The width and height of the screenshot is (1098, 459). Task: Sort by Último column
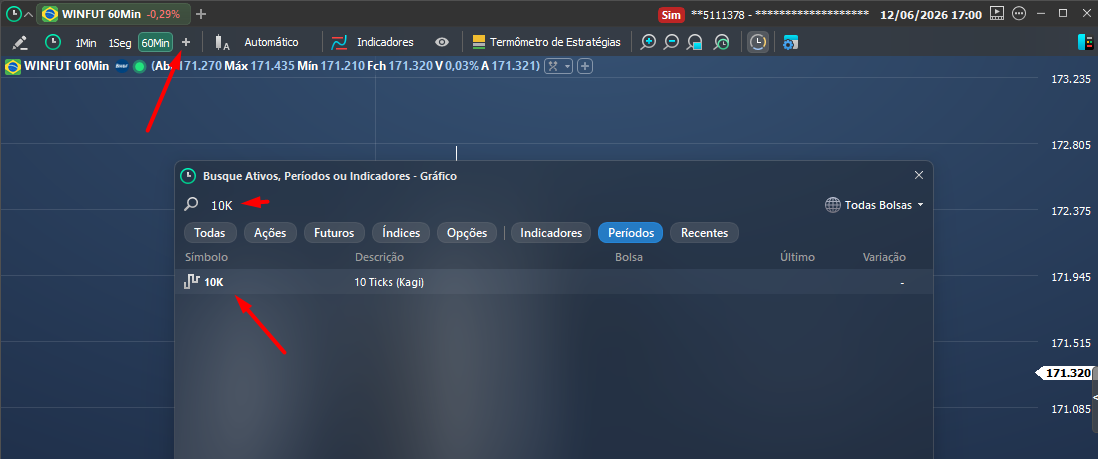pyautogui.click(x=798, y=257)
